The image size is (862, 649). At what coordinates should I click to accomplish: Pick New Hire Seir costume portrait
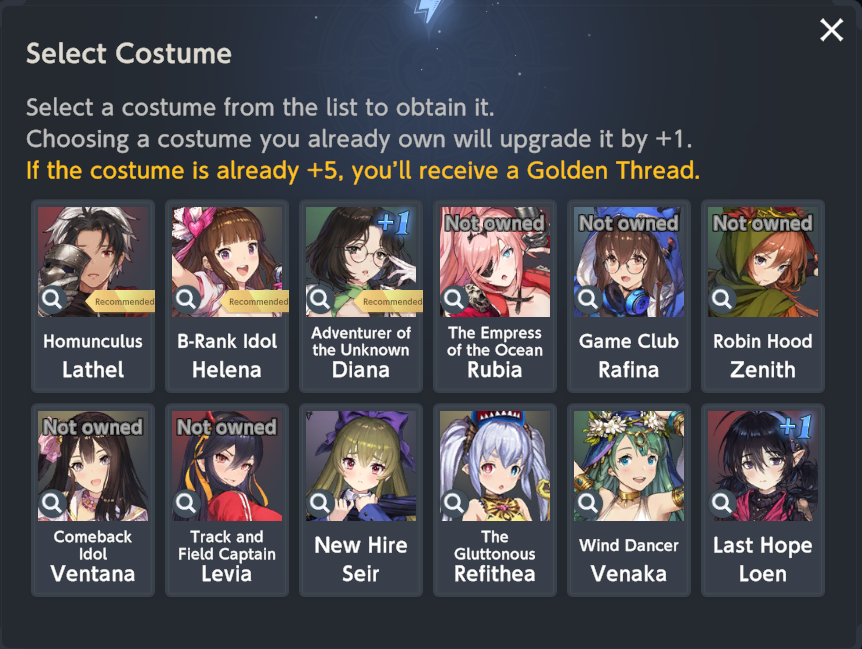(x=361, y=465)
